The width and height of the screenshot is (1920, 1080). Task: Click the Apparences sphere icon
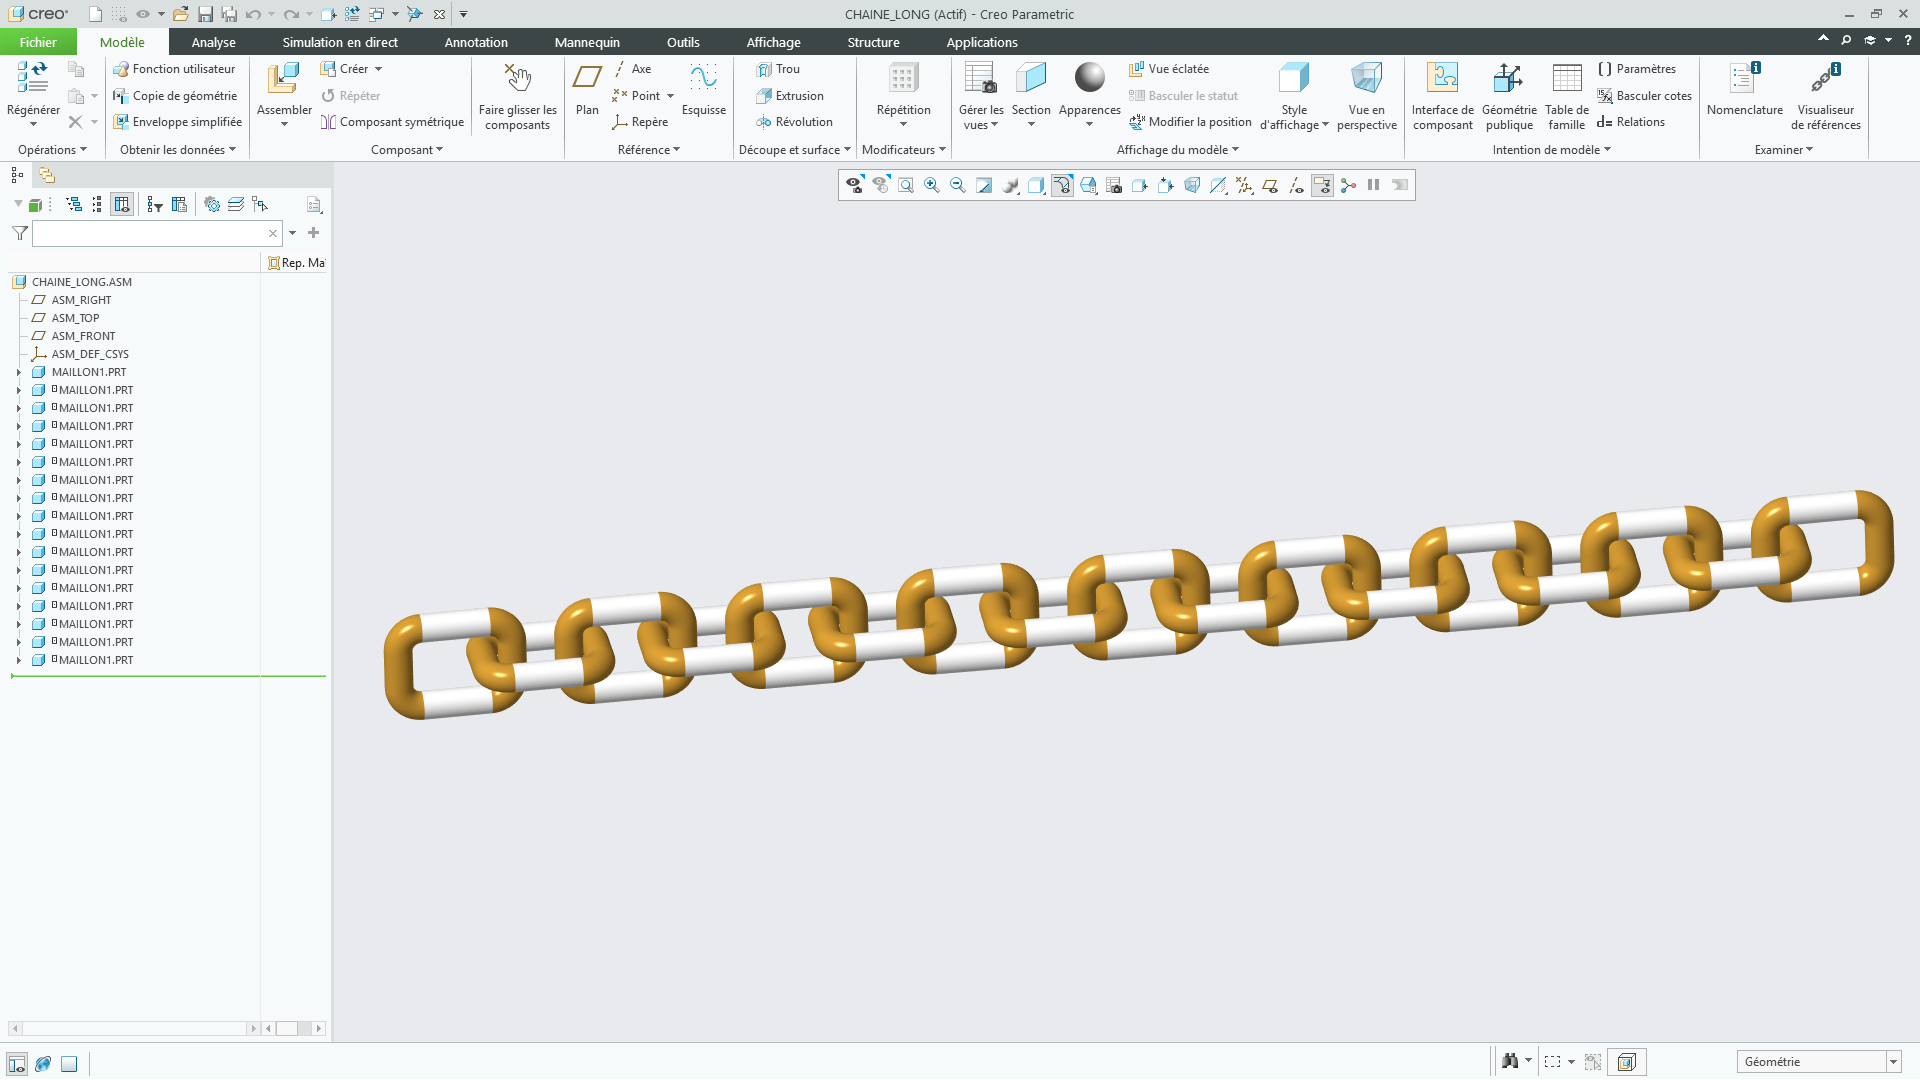coord(1089,78)
